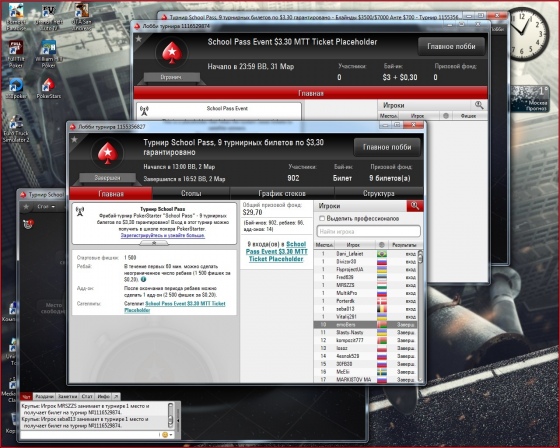Click the favorite star in lobby 1116529874 window
The width and height of the screenshot is (560, 448).
click(138, 39)
